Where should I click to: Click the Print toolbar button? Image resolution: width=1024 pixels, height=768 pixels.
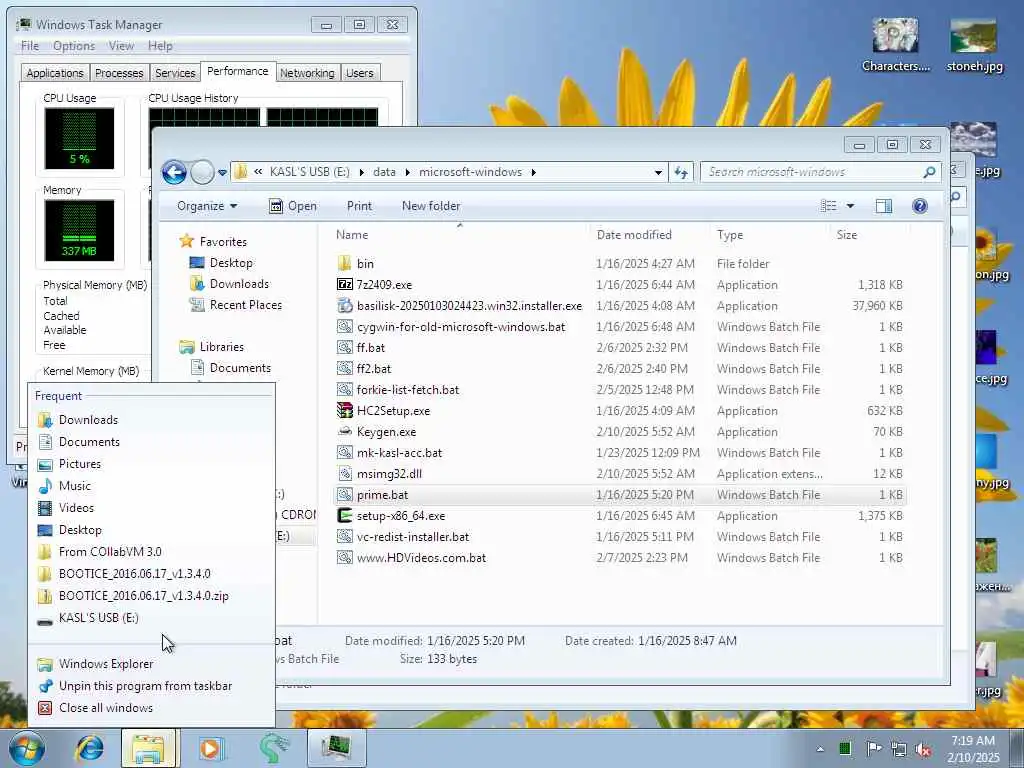coord(359,206)
